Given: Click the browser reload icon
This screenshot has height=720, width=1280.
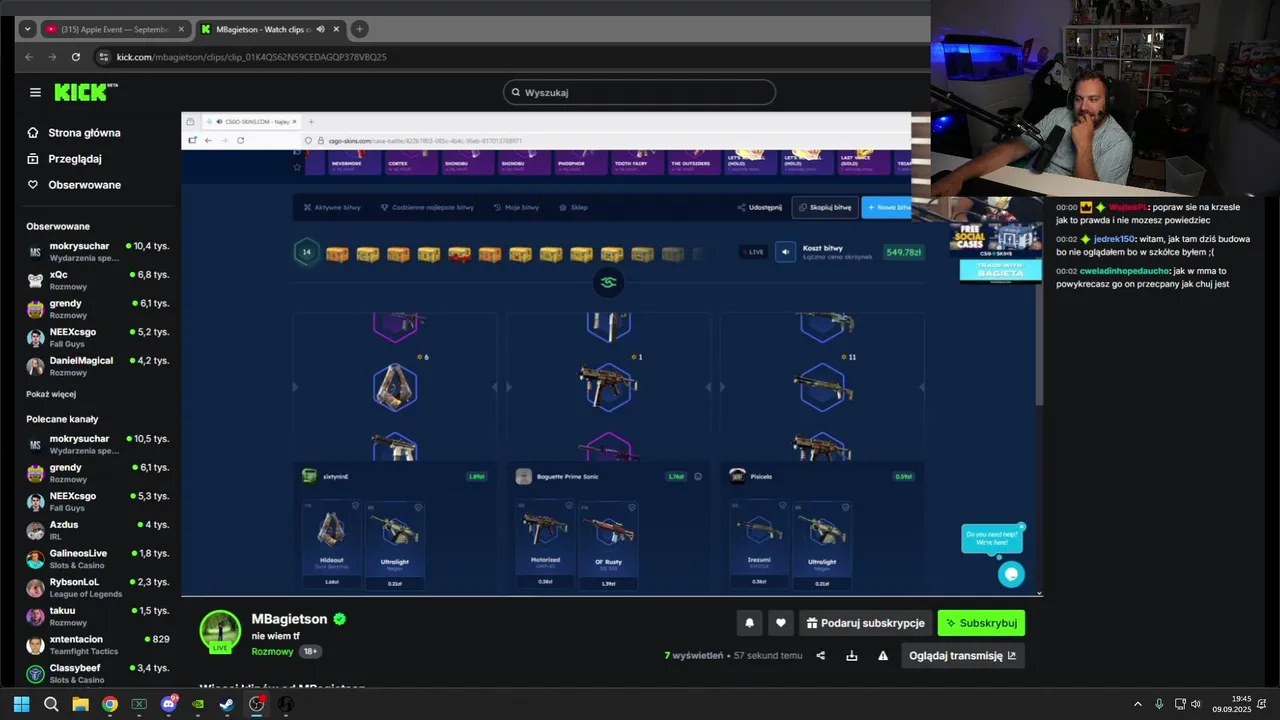Looking at the screenshot, I should [75, 57].
